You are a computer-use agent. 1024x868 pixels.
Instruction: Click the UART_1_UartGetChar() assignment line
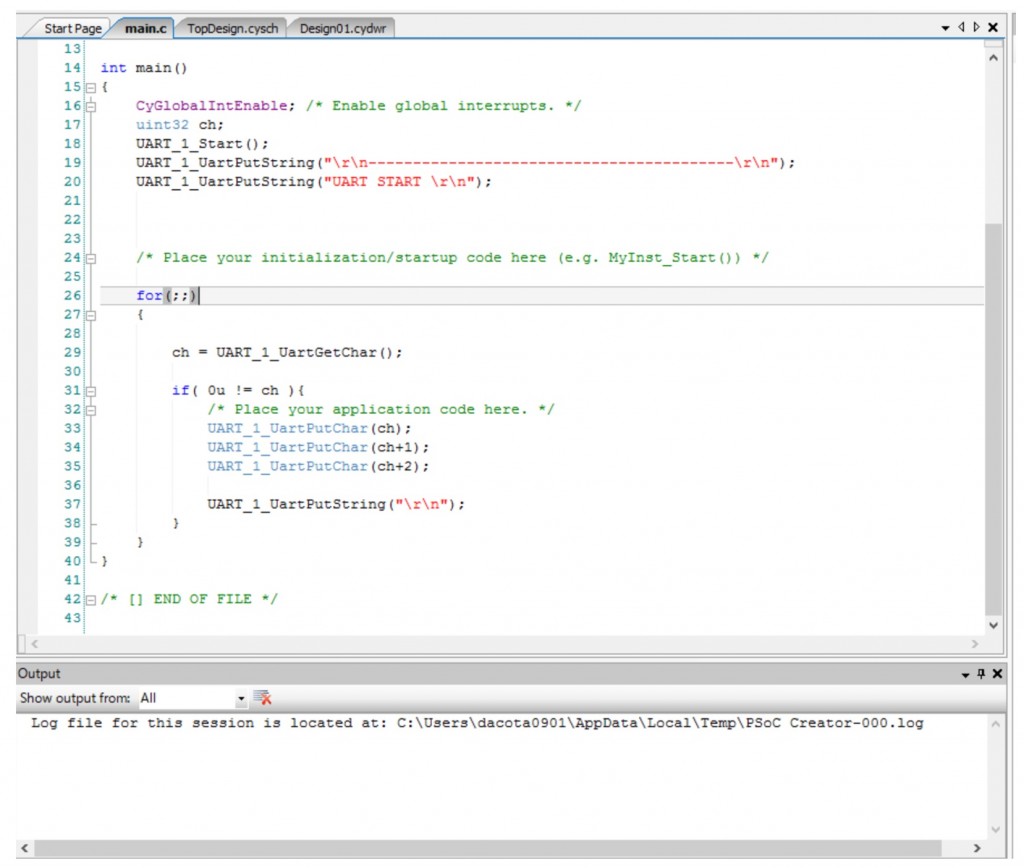[x=287, y=353]
